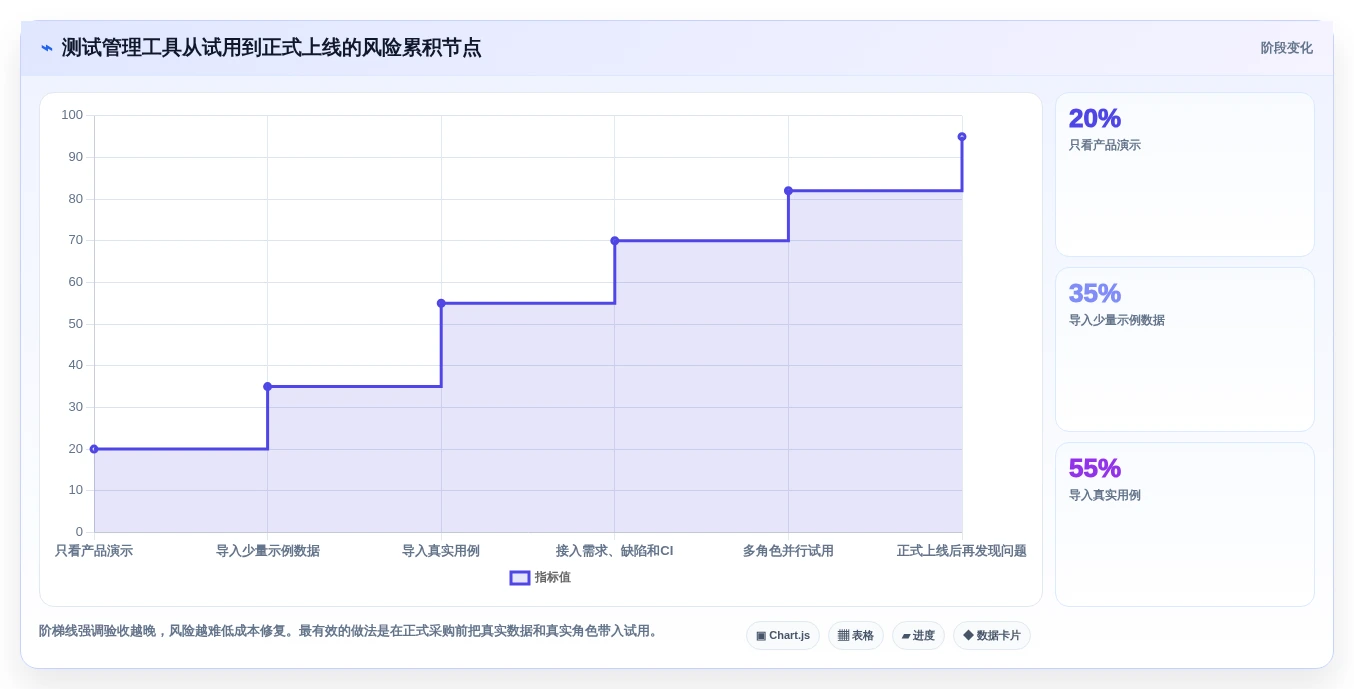This screenshot has height=689, width=1354.
Task: Click x-axis label 正式上线后再发现问题
Action: tap(962, 551)
